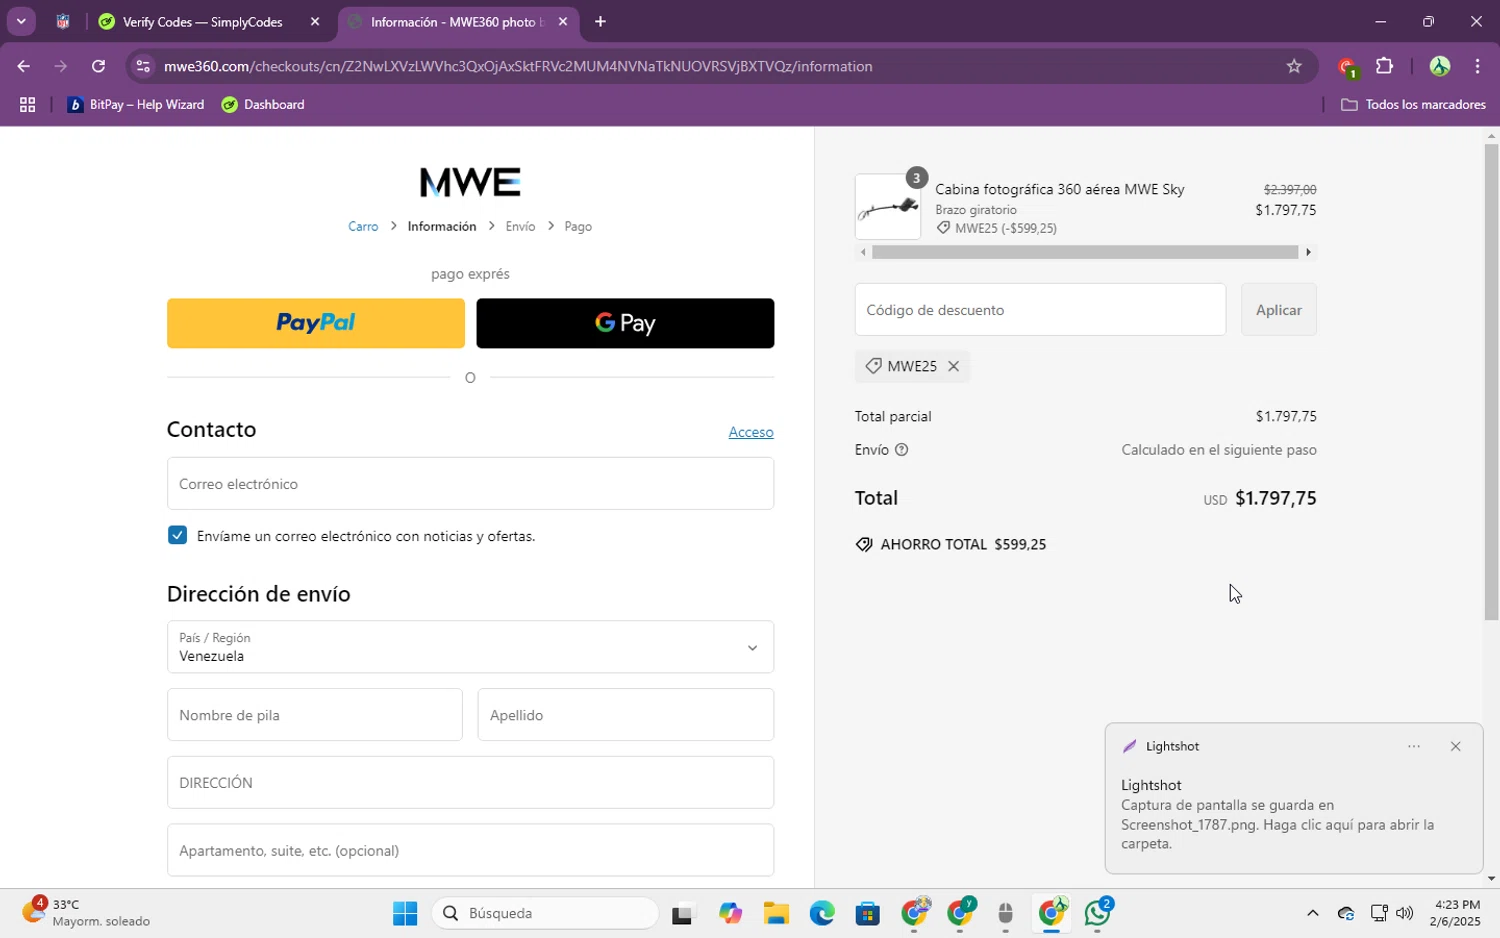The image size is (1500, 938).
Task: Expand the País / Región dropdown
Action: point(470,647)
